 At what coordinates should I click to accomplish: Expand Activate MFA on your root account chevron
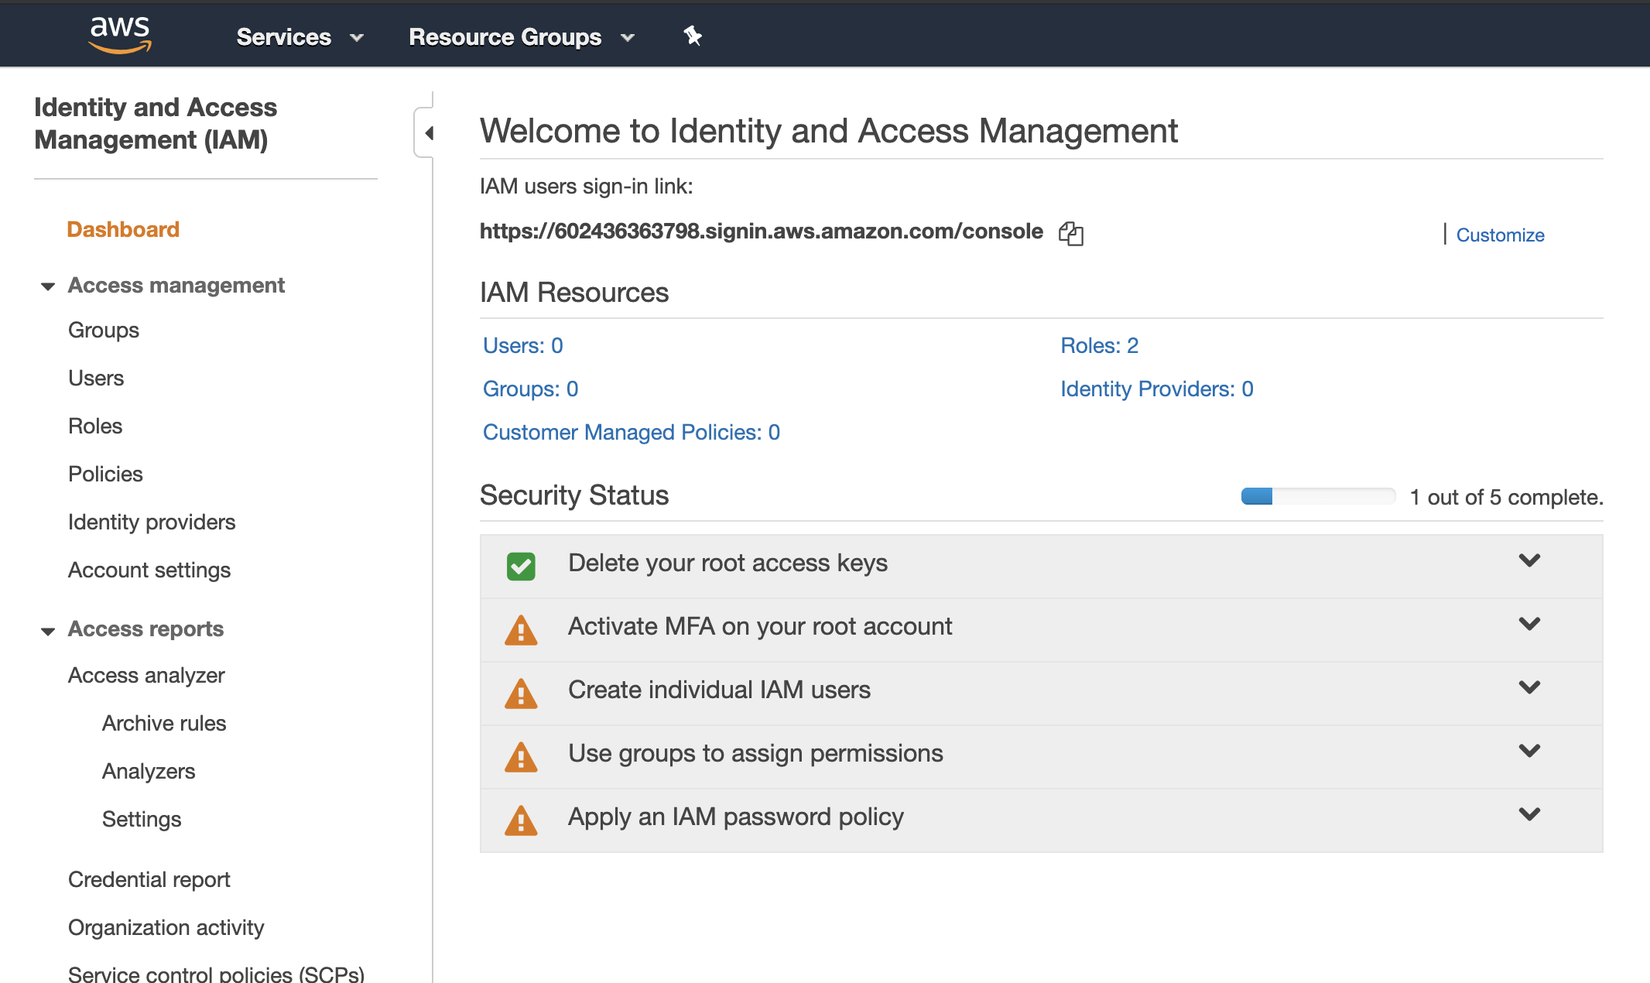tap(1529, 624)
